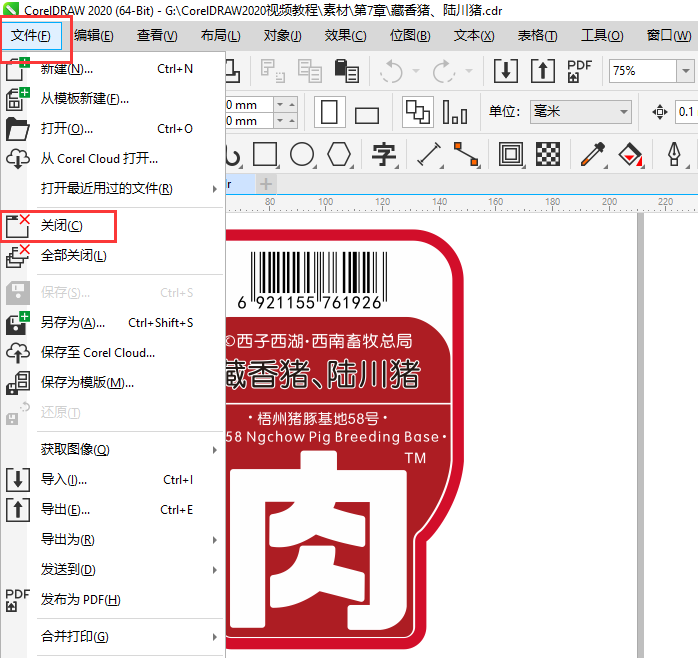This screenshot has height=658, width=698.
Task: Click the Publish to PDF toolbar icon
Action: [579, 71]
